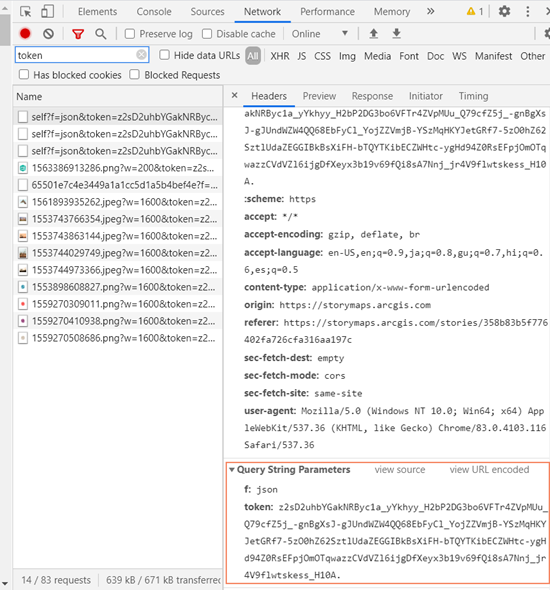Clear the network log with the clear icon
Viewport: 550px width, 590px height.
click(x=48, y=34)
